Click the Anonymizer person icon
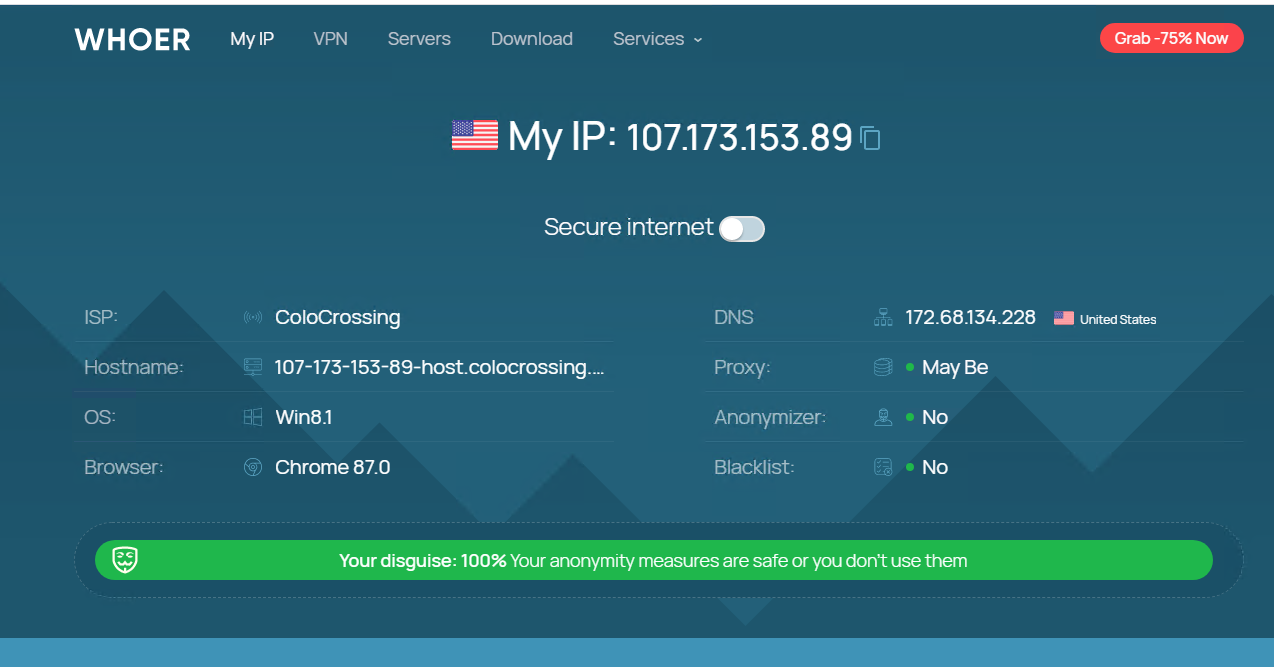This screenshot has width=1274, height=667. (883, 417)
